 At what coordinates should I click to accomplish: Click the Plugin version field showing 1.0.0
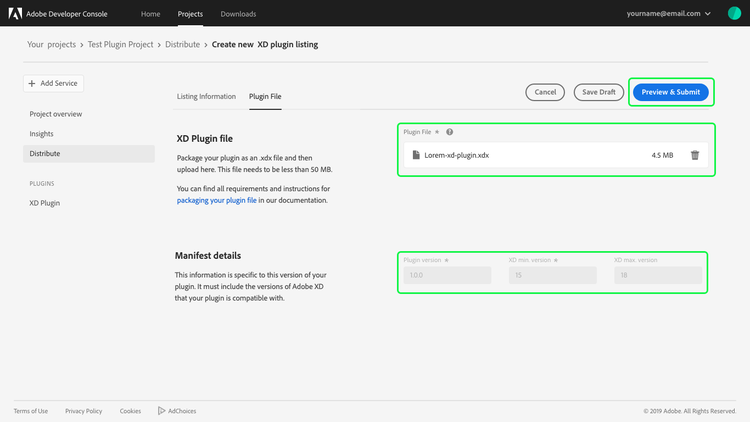pos(447,275)
